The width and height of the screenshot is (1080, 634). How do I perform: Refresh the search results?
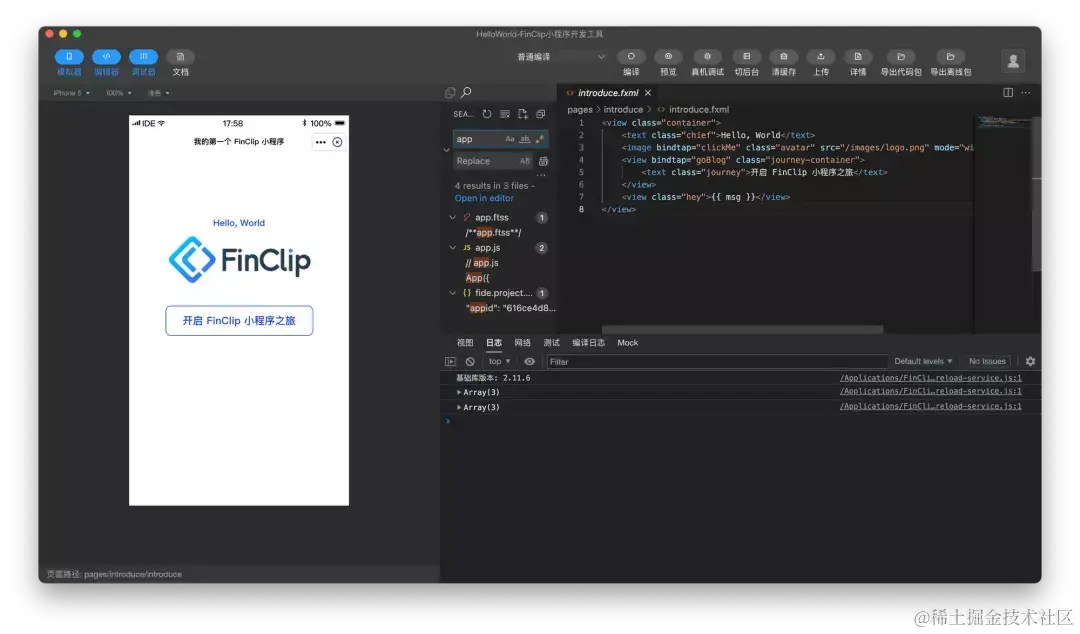click(x=487, y=114)
